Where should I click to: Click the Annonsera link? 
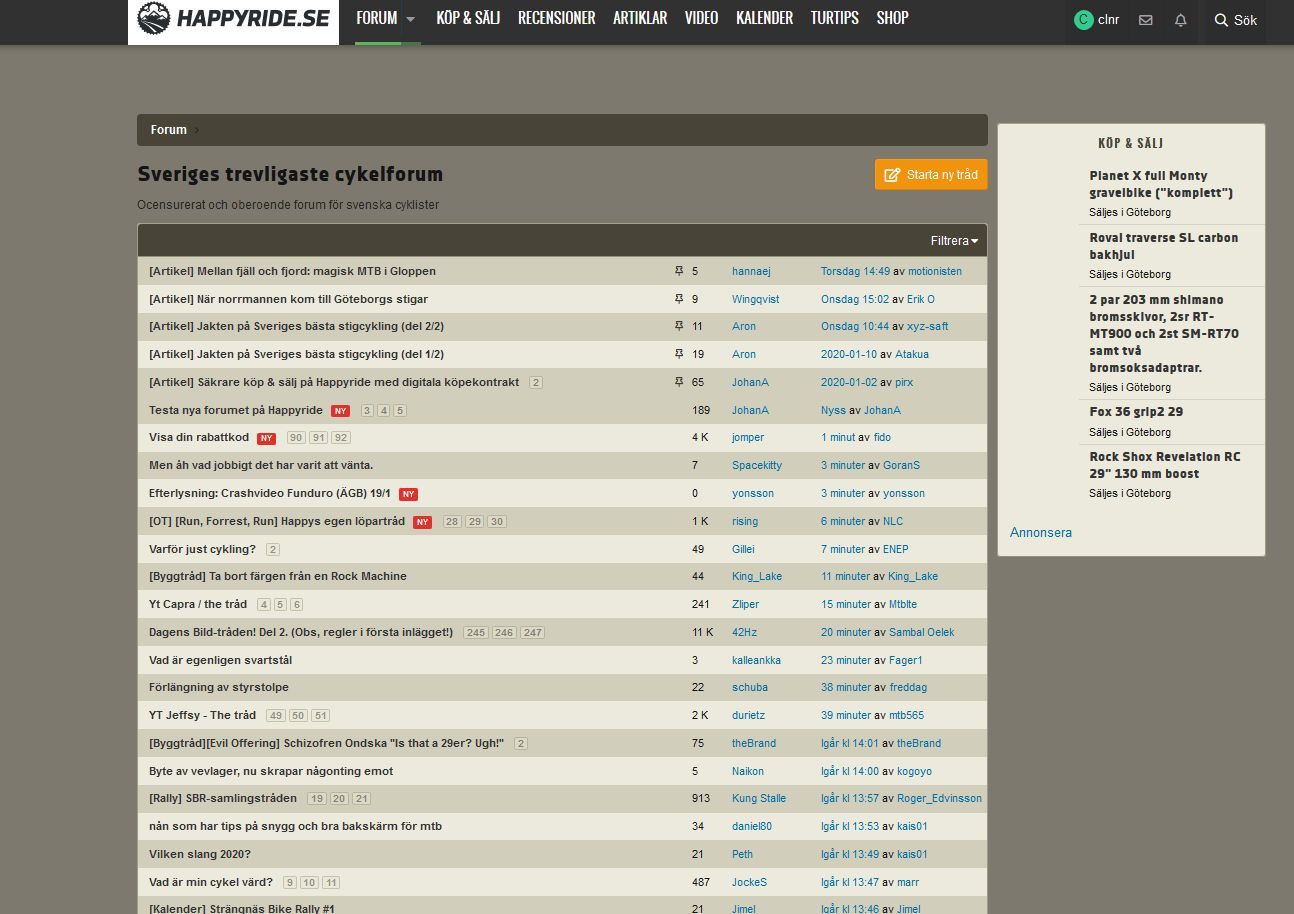coord(1040,533)
